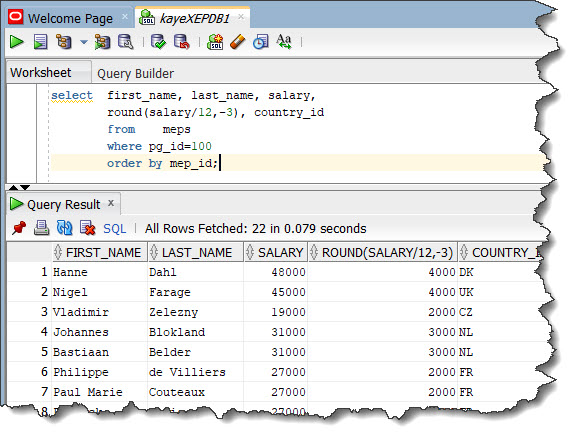Click the SQL link in result toolbar
This screenshot has width=581, height=445.
[x=114, y=229]
